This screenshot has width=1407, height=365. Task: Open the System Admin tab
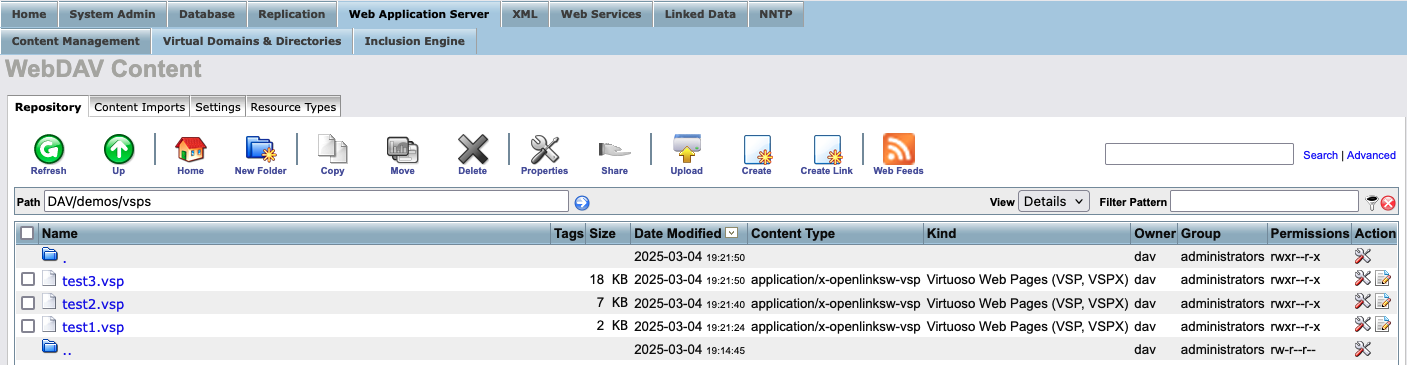pyautogui.click(x=112, y=14)
